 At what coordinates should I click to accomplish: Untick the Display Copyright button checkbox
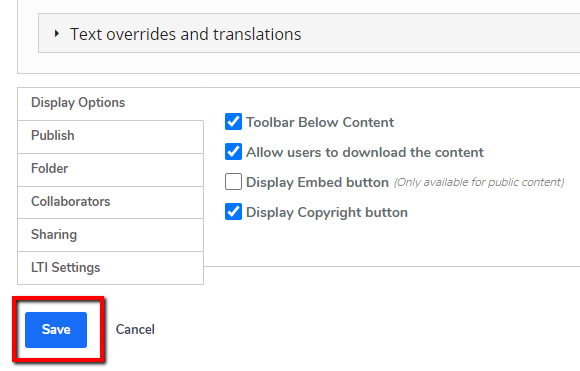coord(233,212)
